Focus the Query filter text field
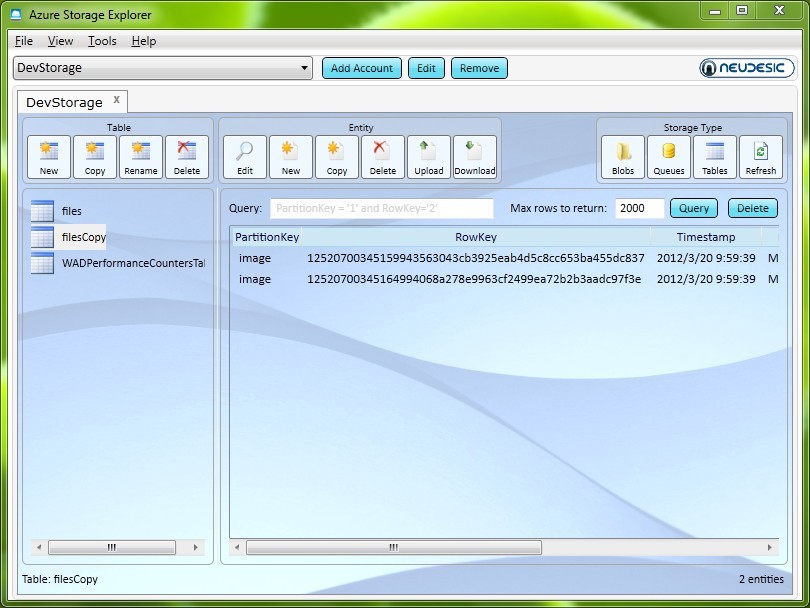The image size is (810, 608). point(382,208)
